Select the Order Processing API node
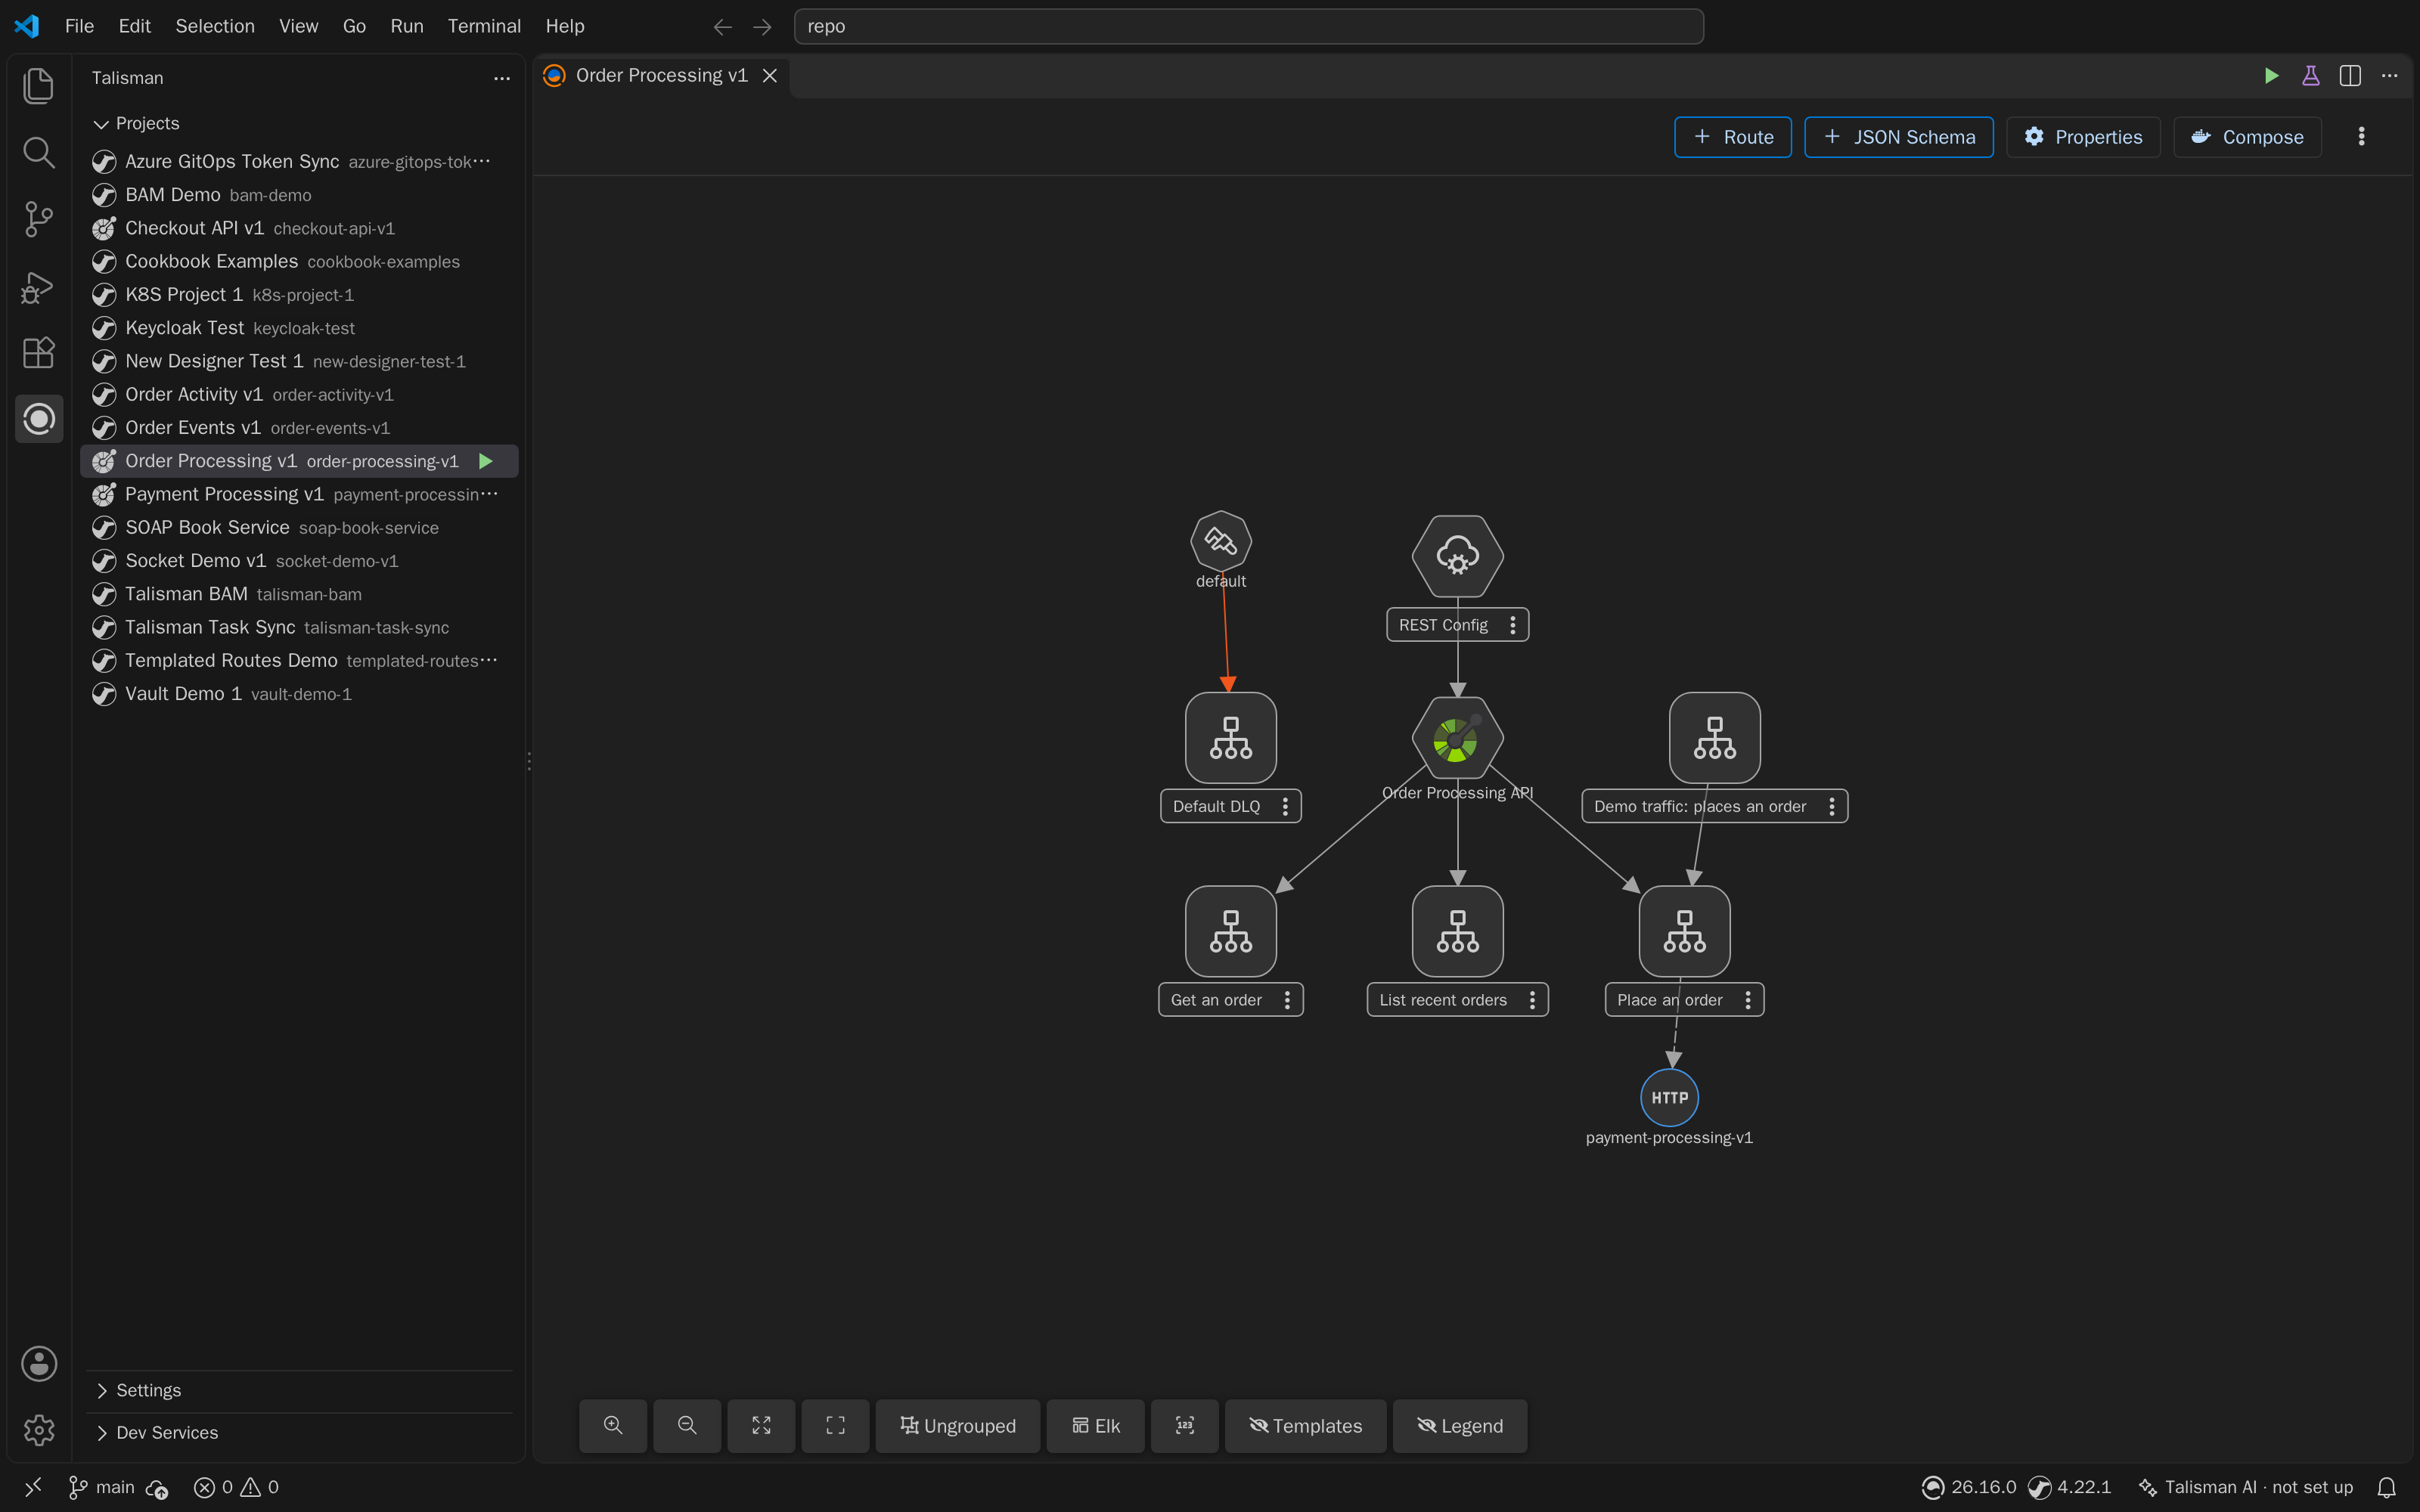 [1457, 738]
